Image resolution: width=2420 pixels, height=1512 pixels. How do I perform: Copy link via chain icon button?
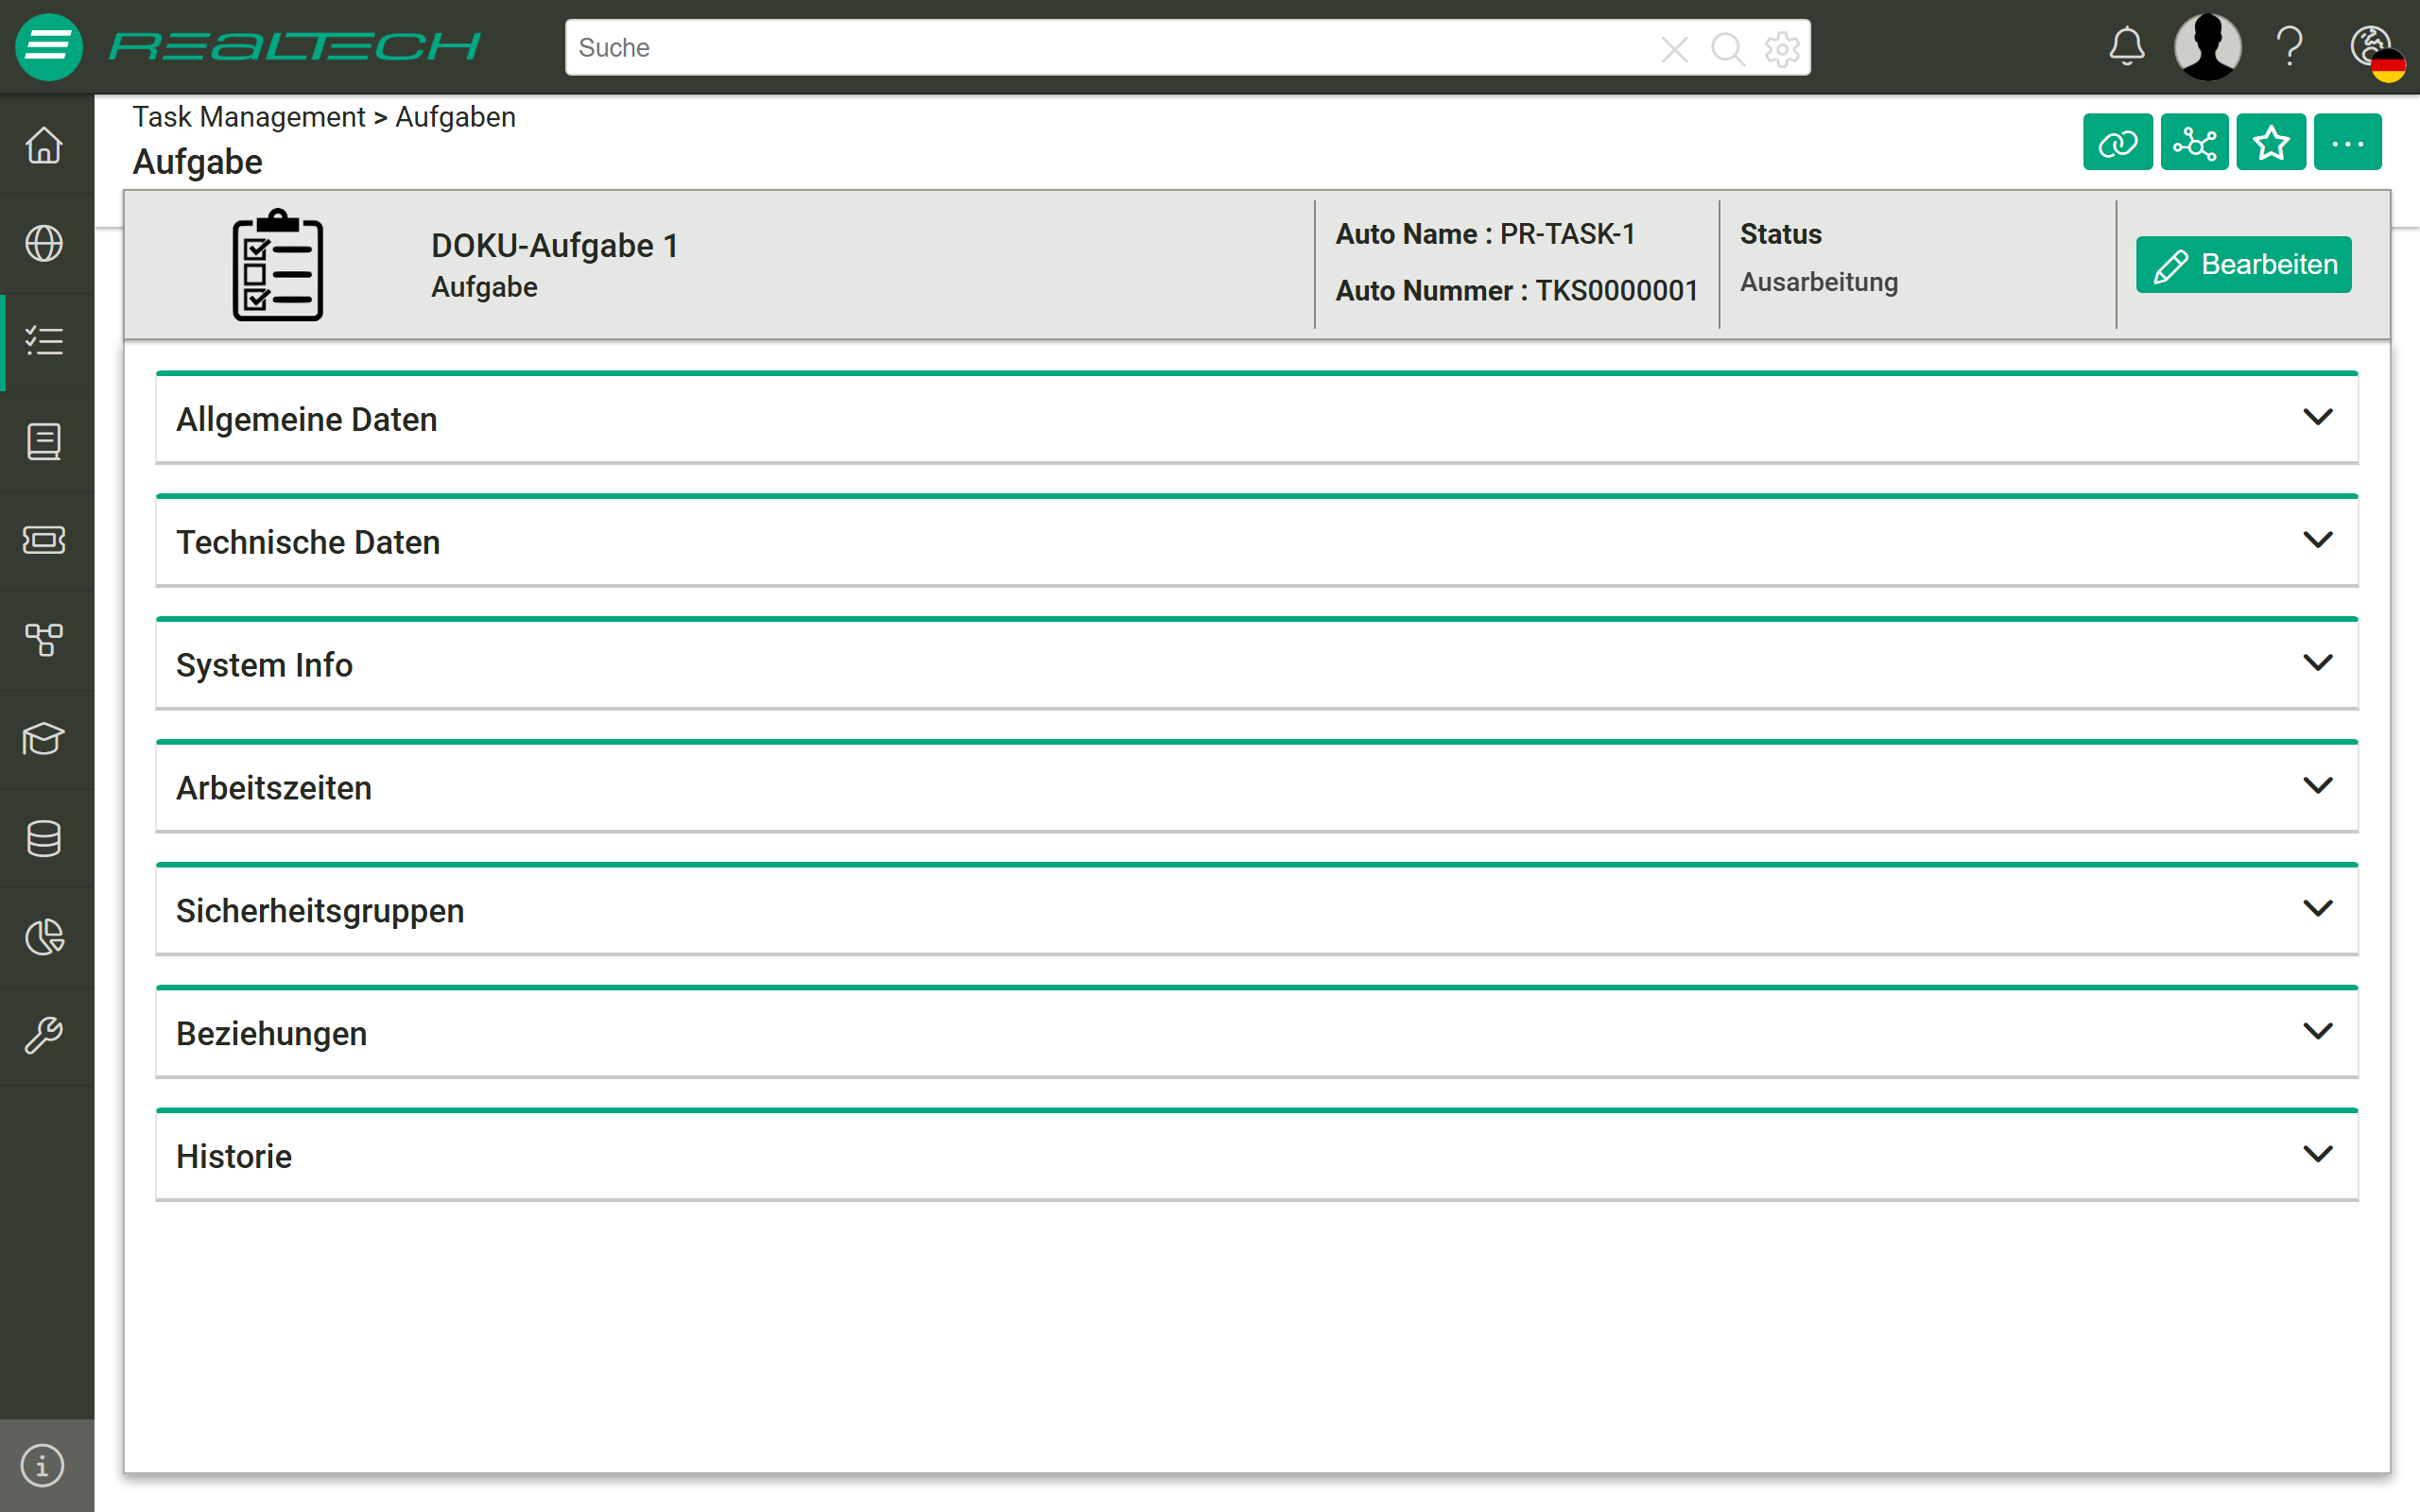pyautogui.click(x=2117, y=144)
